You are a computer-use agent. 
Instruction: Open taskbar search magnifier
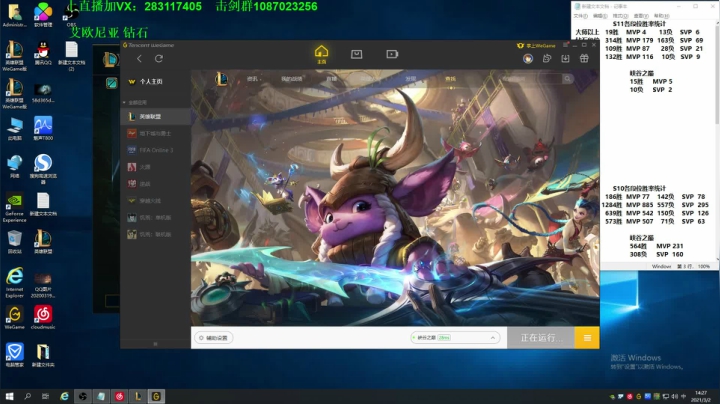[x=28, y=396]
